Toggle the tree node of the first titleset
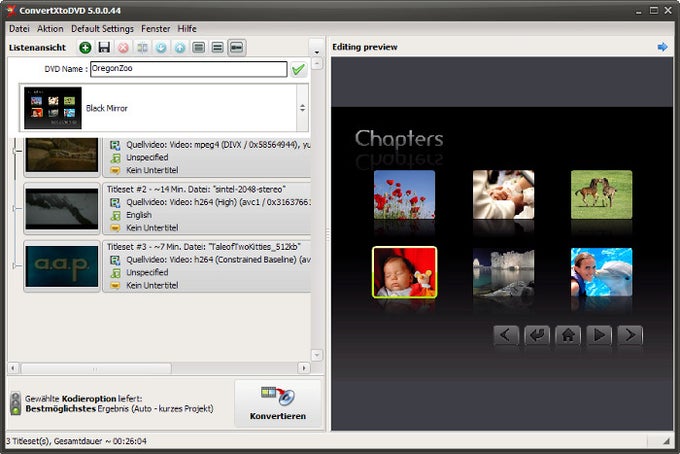Screen dimensions: 680x454 pyautogui.click(x=15, y=151)
